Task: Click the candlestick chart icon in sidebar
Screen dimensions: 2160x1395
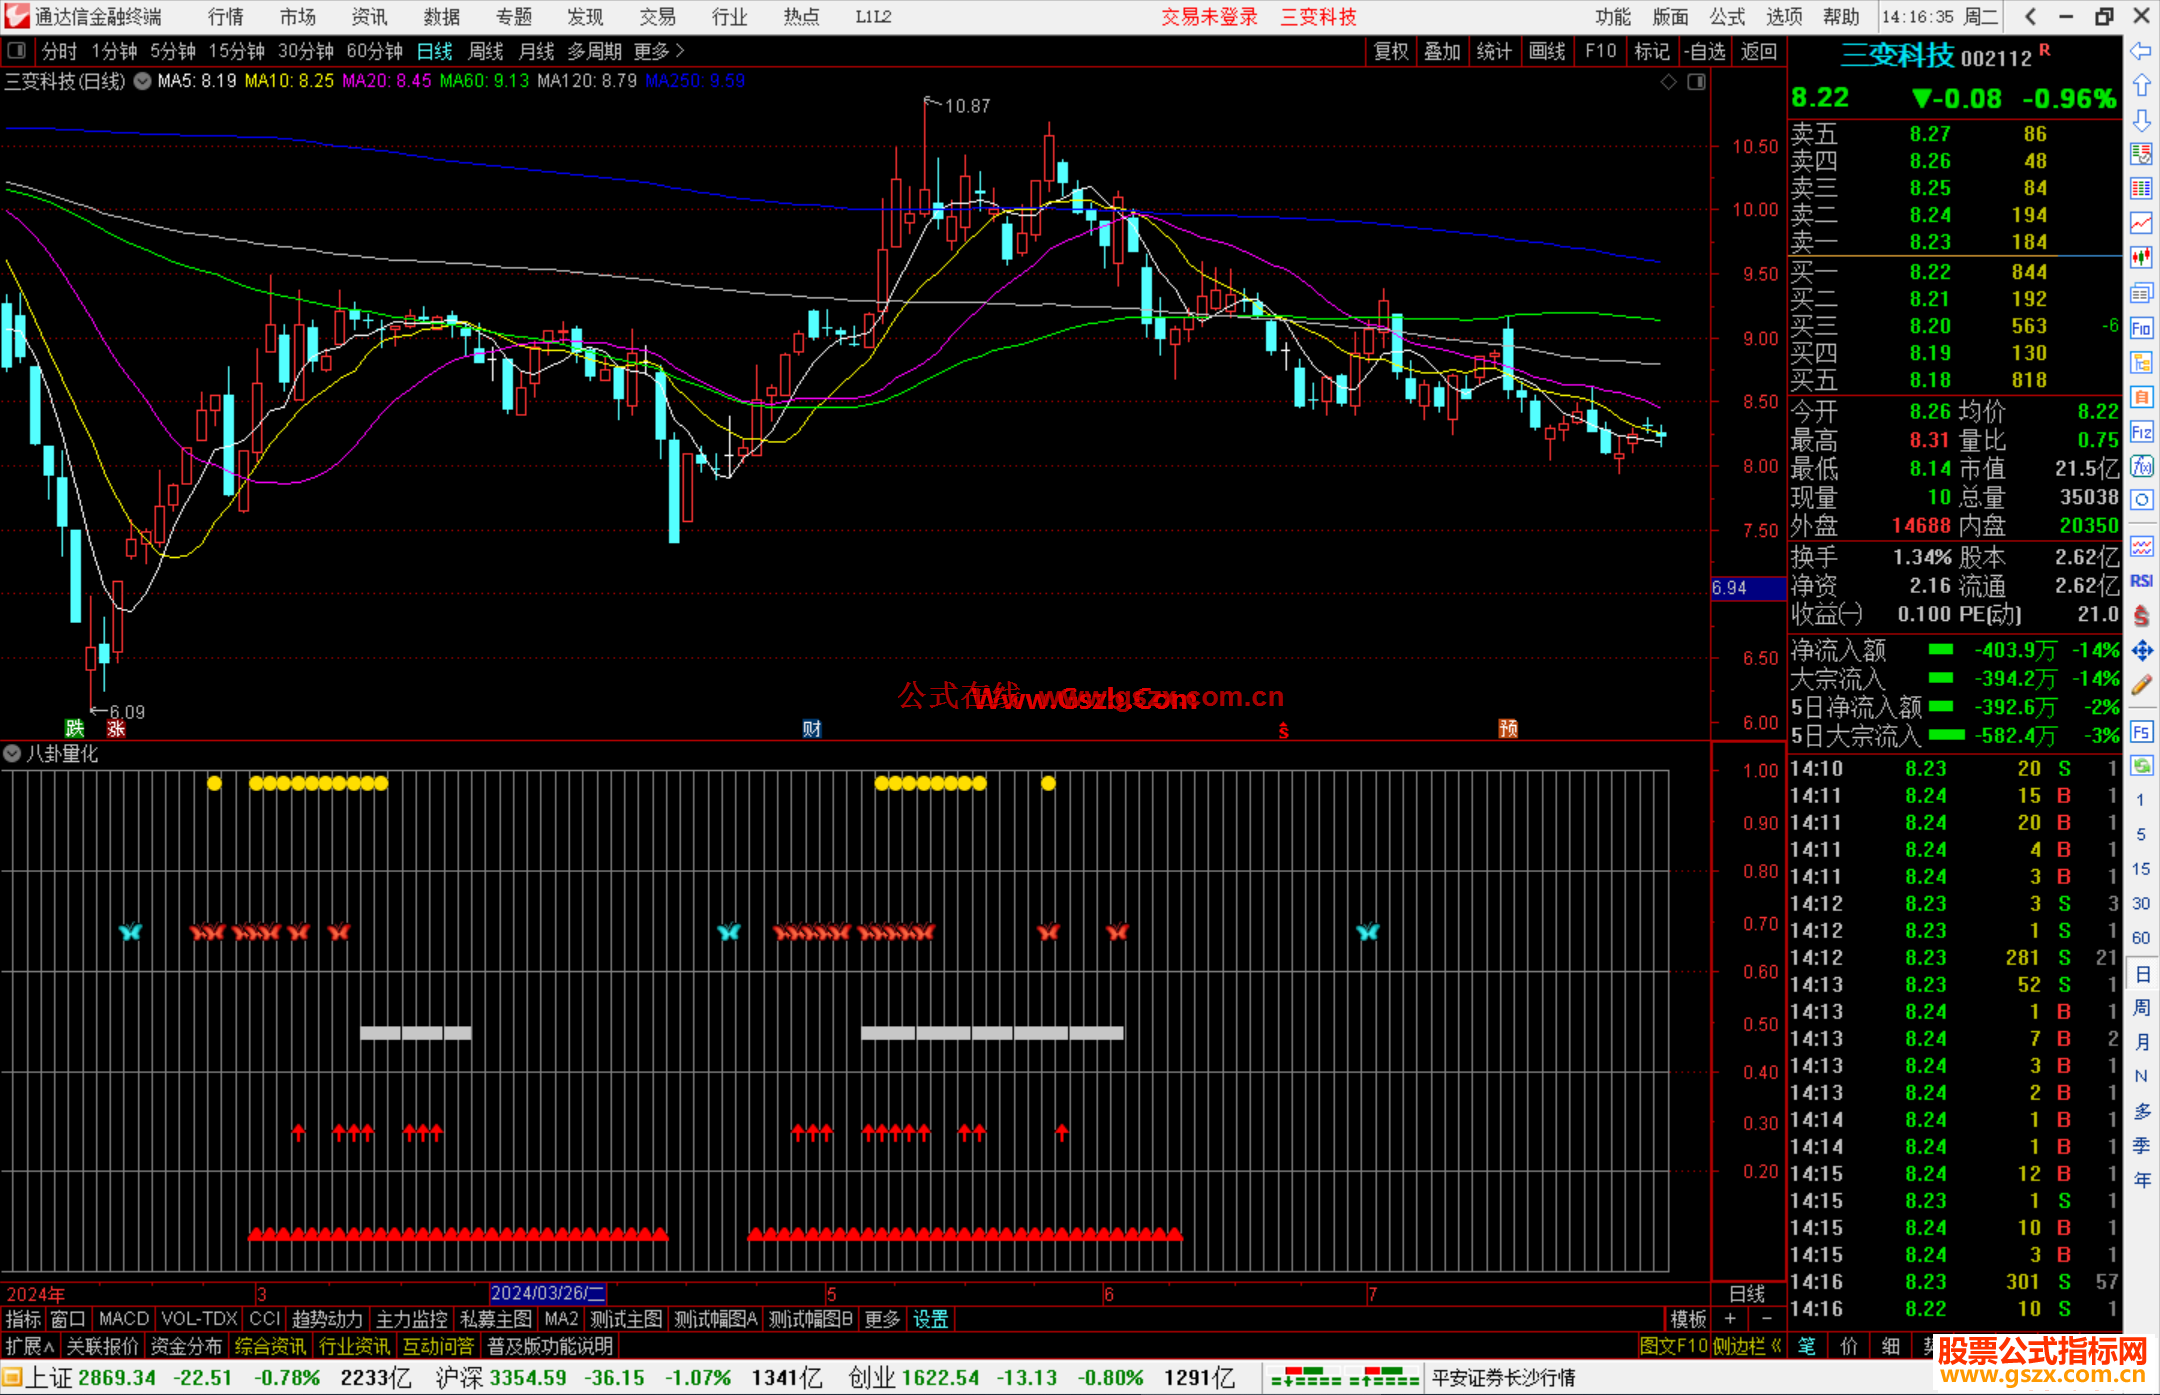Action: (x=2141, y=258)
